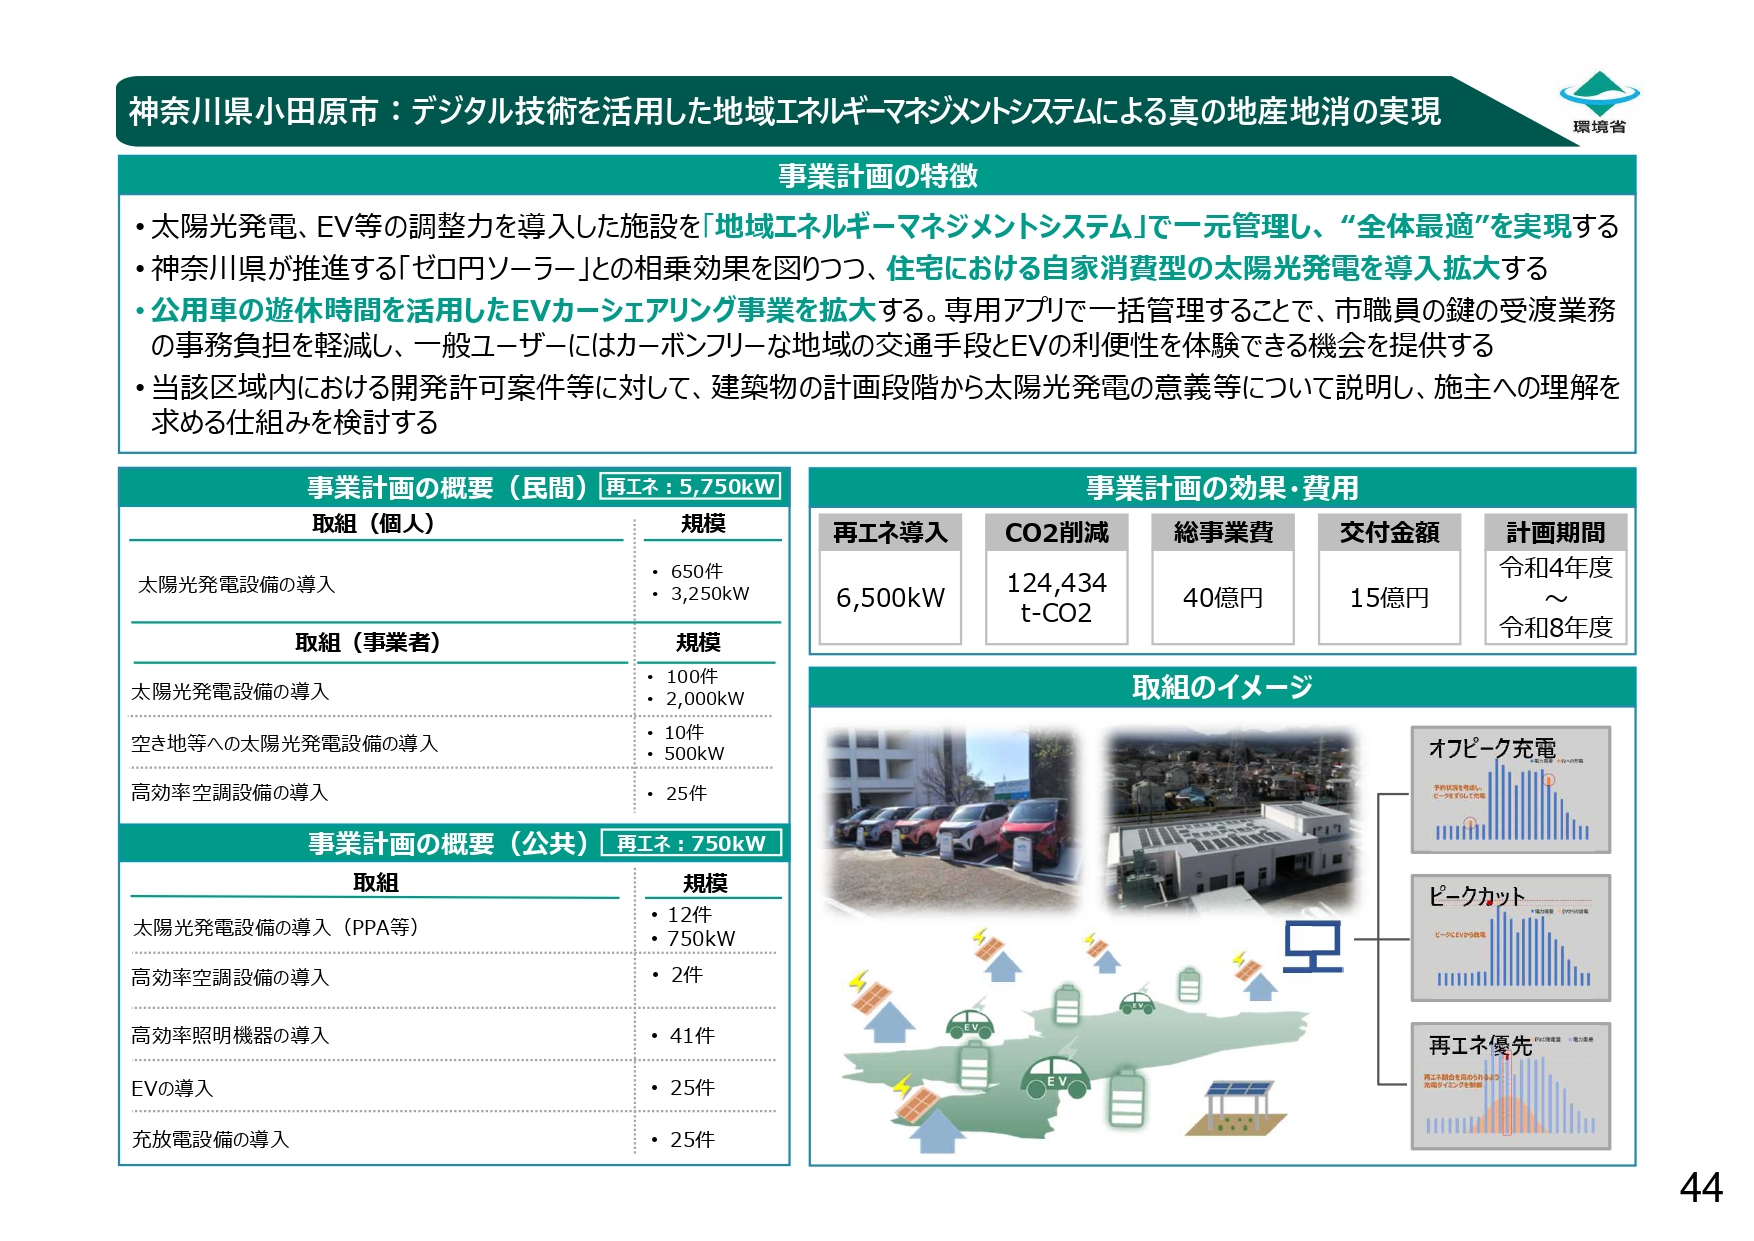This screenshot has width=1754, height=1241.
Task: Click the 6,500kW value
Action: click(x=890, y=598)
